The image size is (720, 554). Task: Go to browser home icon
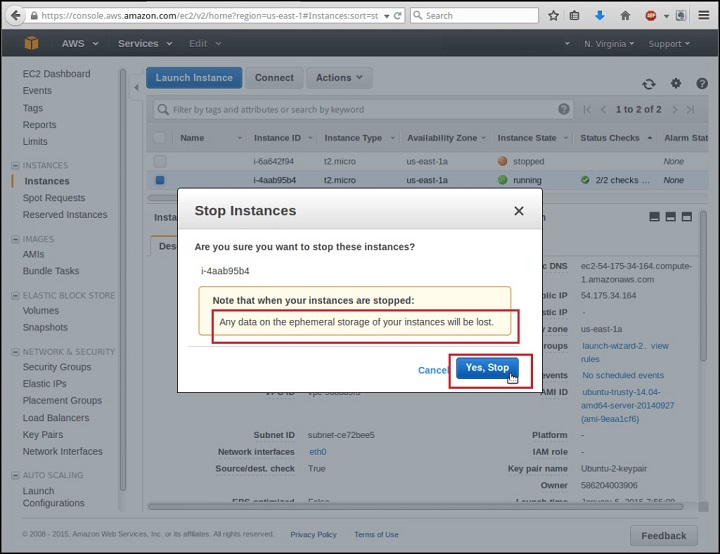coord(625,16)
